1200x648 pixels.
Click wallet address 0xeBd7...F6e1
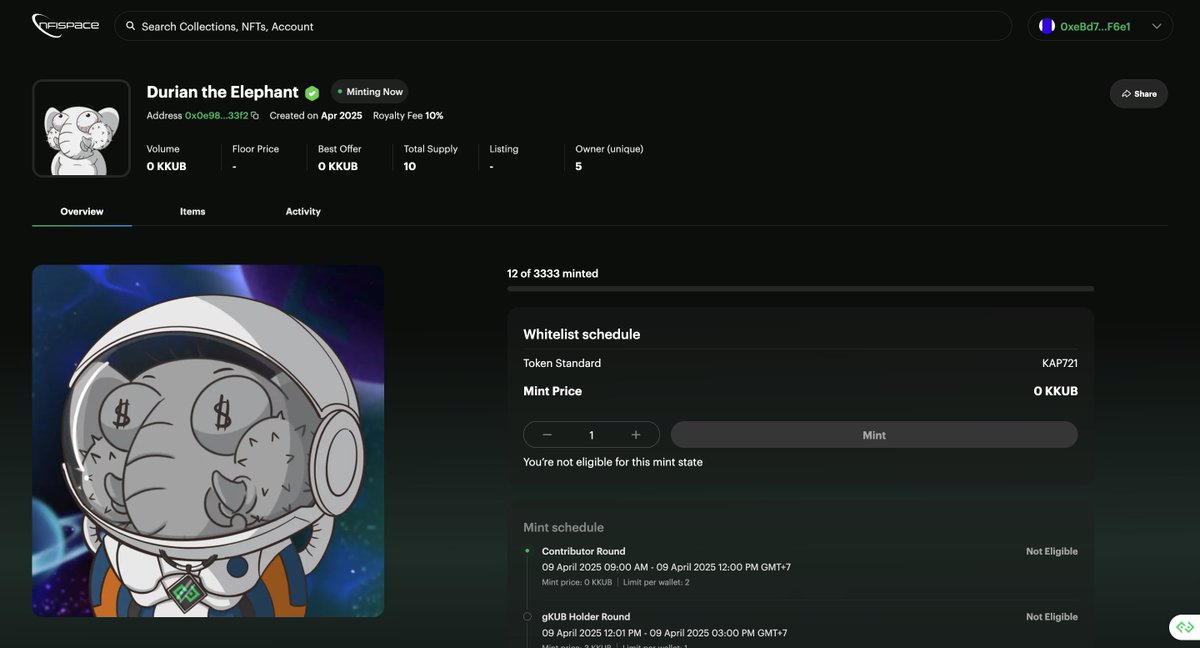(x=1095, y=26)
